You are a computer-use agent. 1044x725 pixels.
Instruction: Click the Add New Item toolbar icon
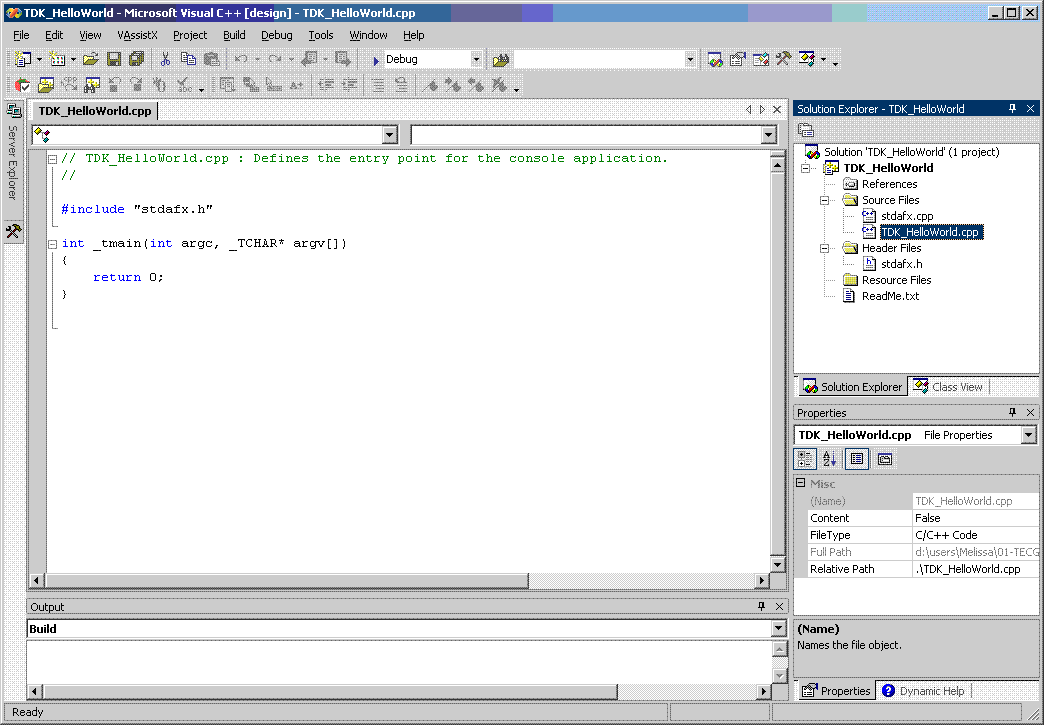click(58, 59)
